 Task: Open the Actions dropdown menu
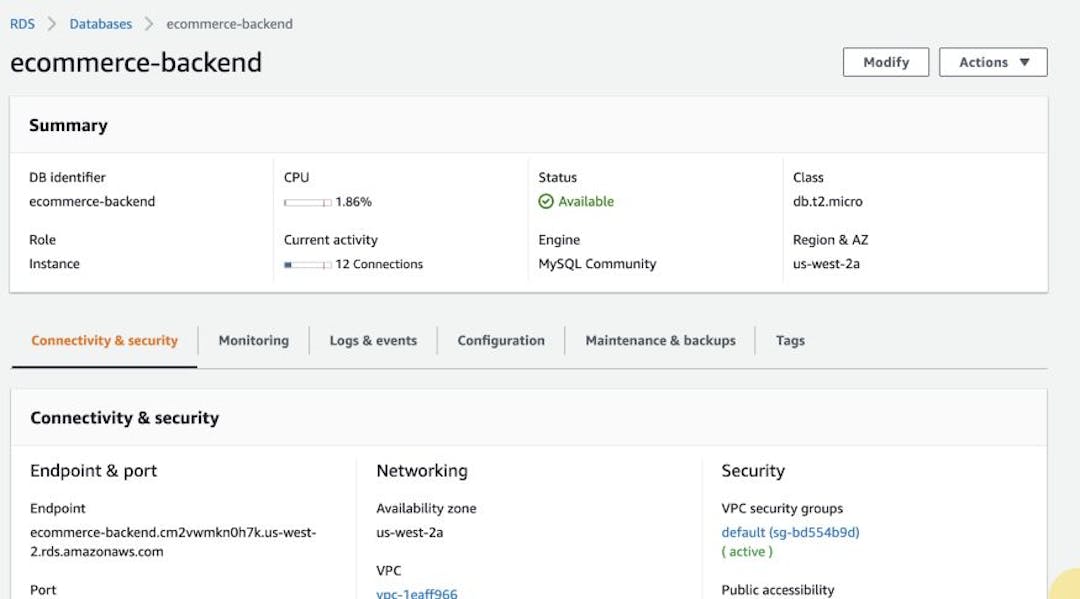coord(991,62)
